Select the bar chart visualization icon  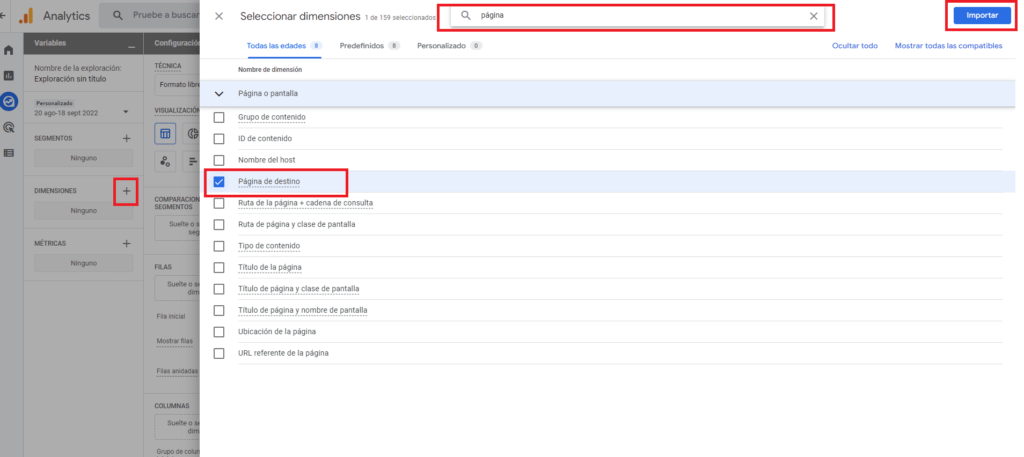click(x=193, y=161)
